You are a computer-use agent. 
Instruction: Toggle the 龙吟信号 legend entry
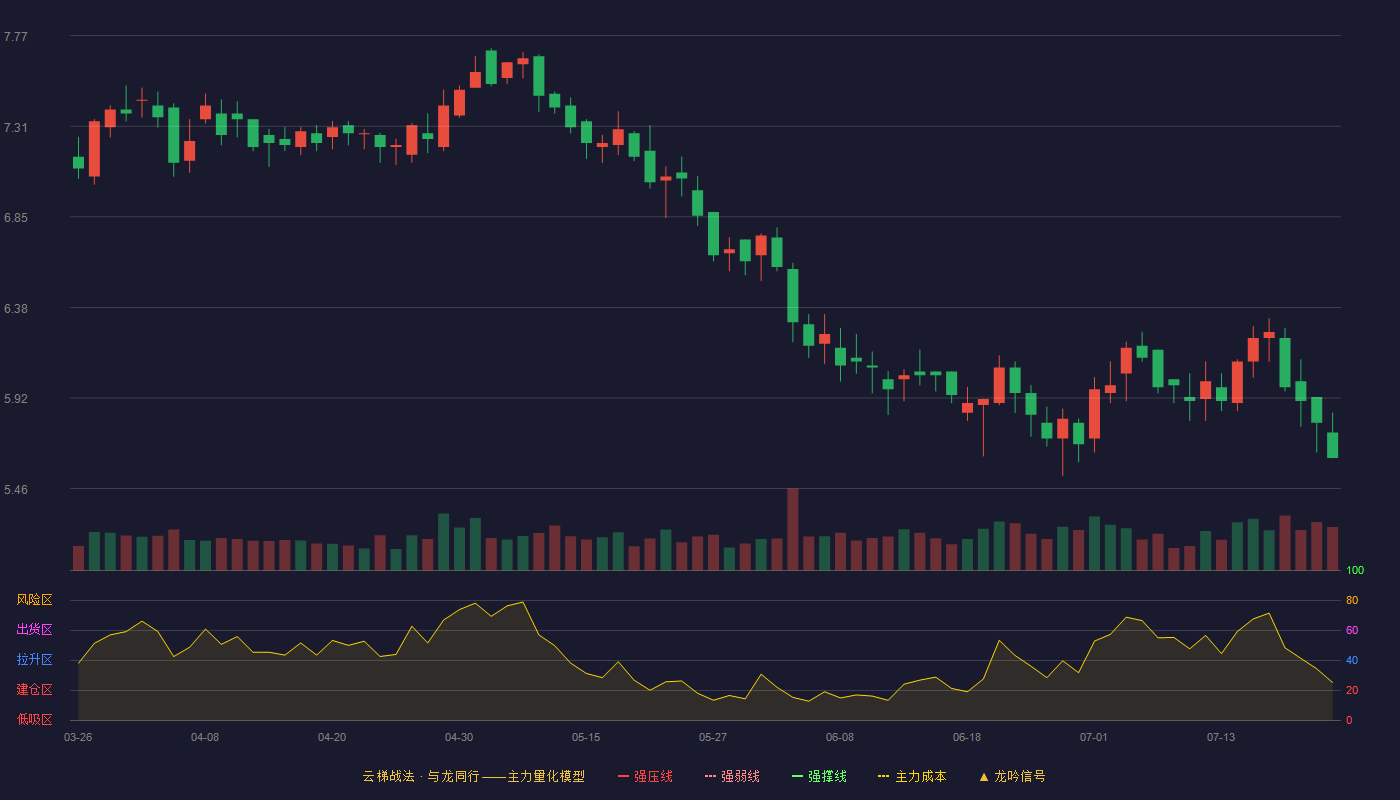coord(1012,776)
